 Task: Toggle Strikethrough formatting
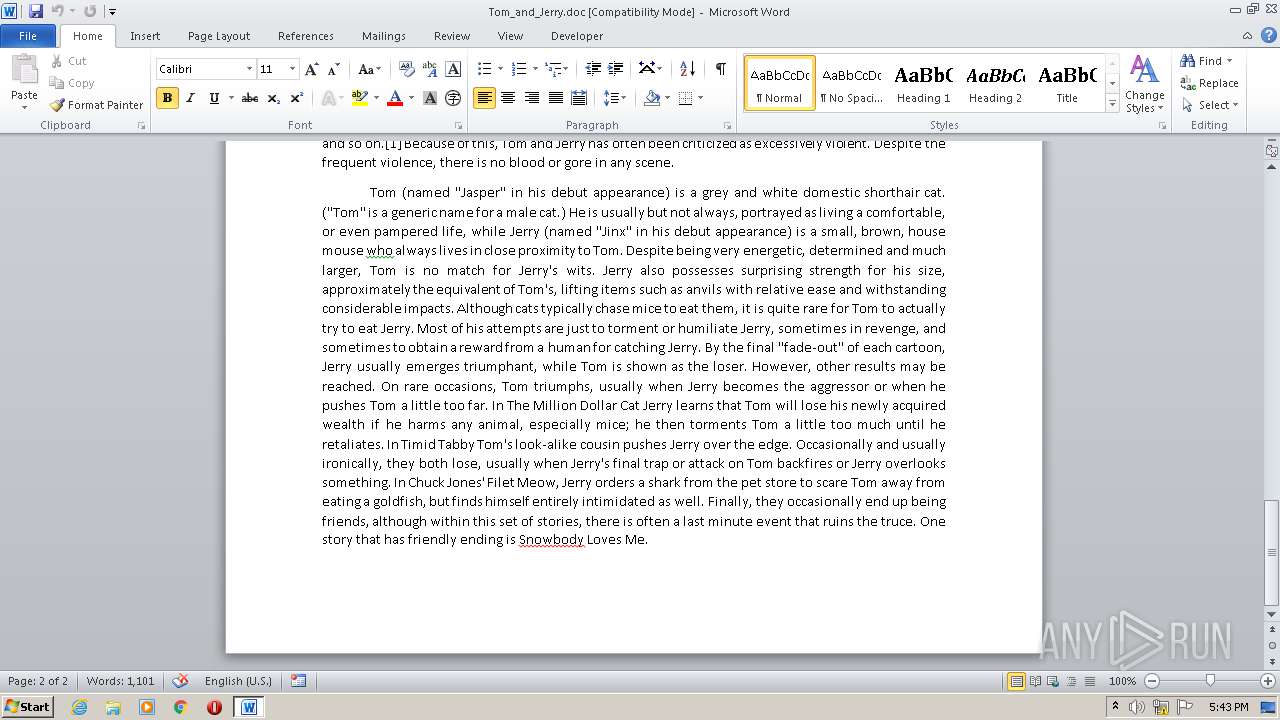pos(250,98)
